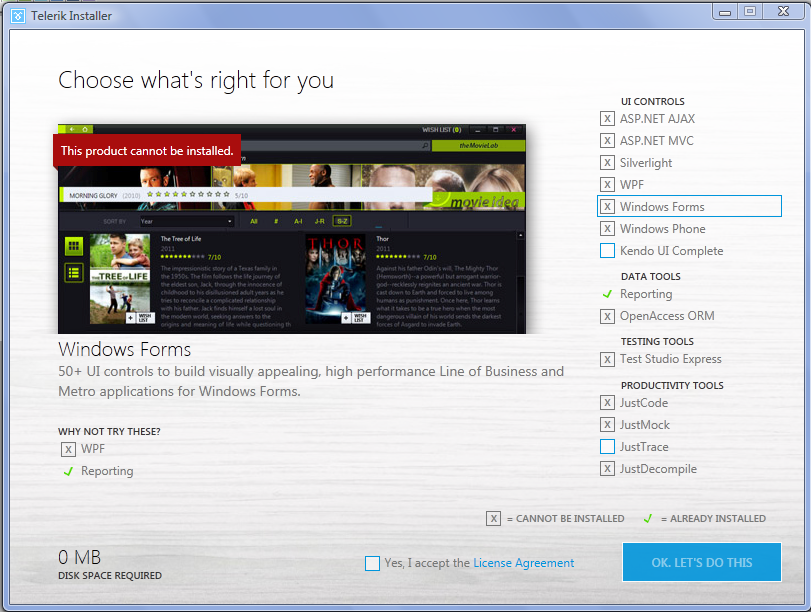Click the WPF checkbox under Why Not Try These
This screenshot has height=612, width=811.
pos(68,449)
